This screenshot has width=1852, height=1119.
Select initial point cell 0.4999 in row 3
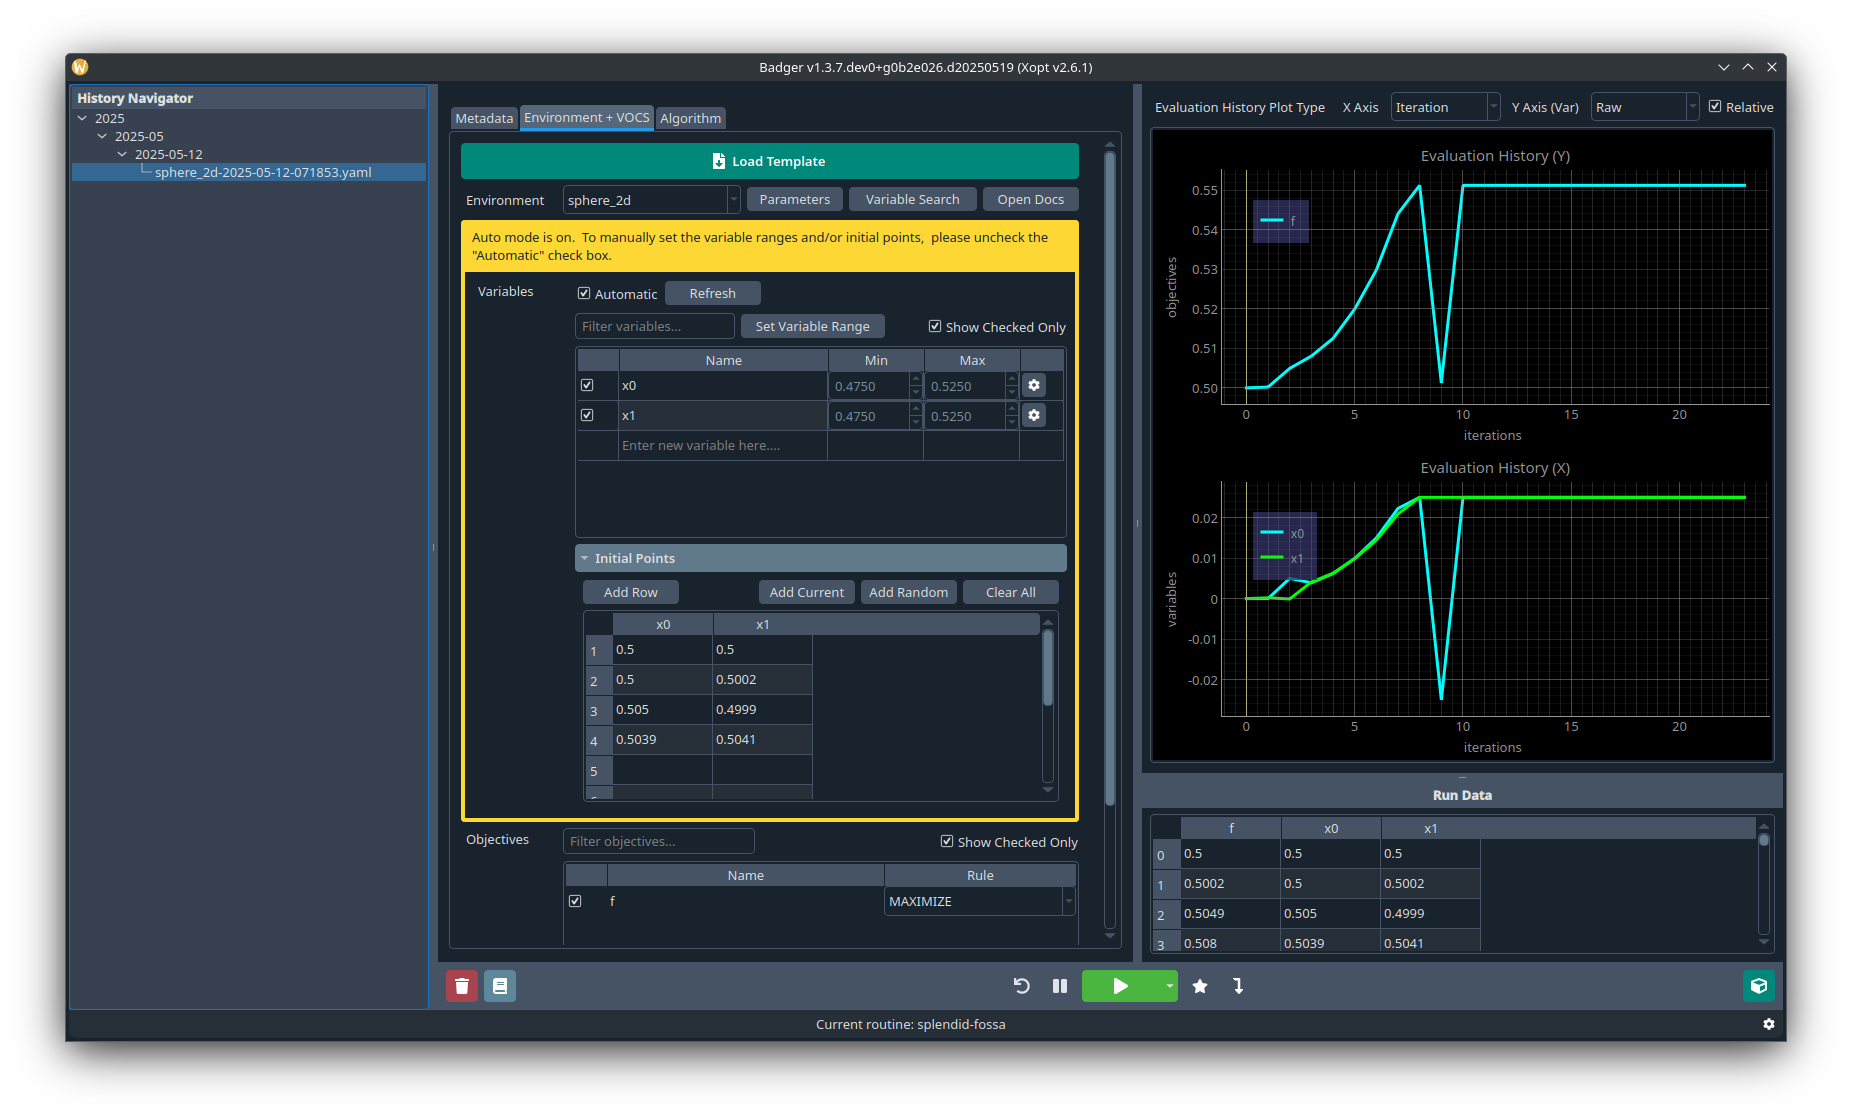tap(762, 709)
